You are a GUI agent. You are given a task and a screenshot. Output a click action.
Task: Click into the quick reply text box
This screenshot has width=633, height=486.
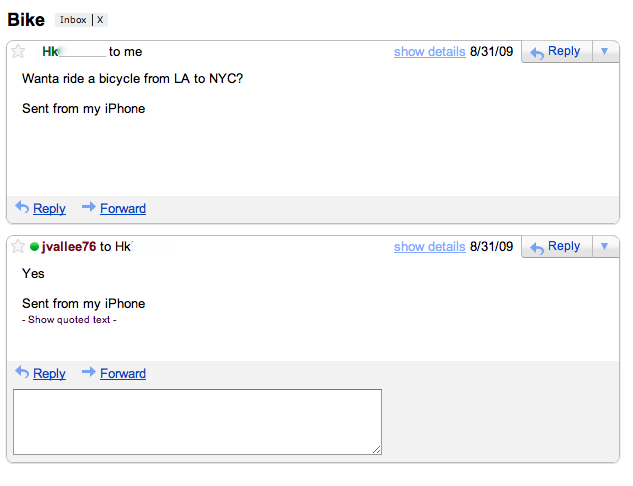197,422
